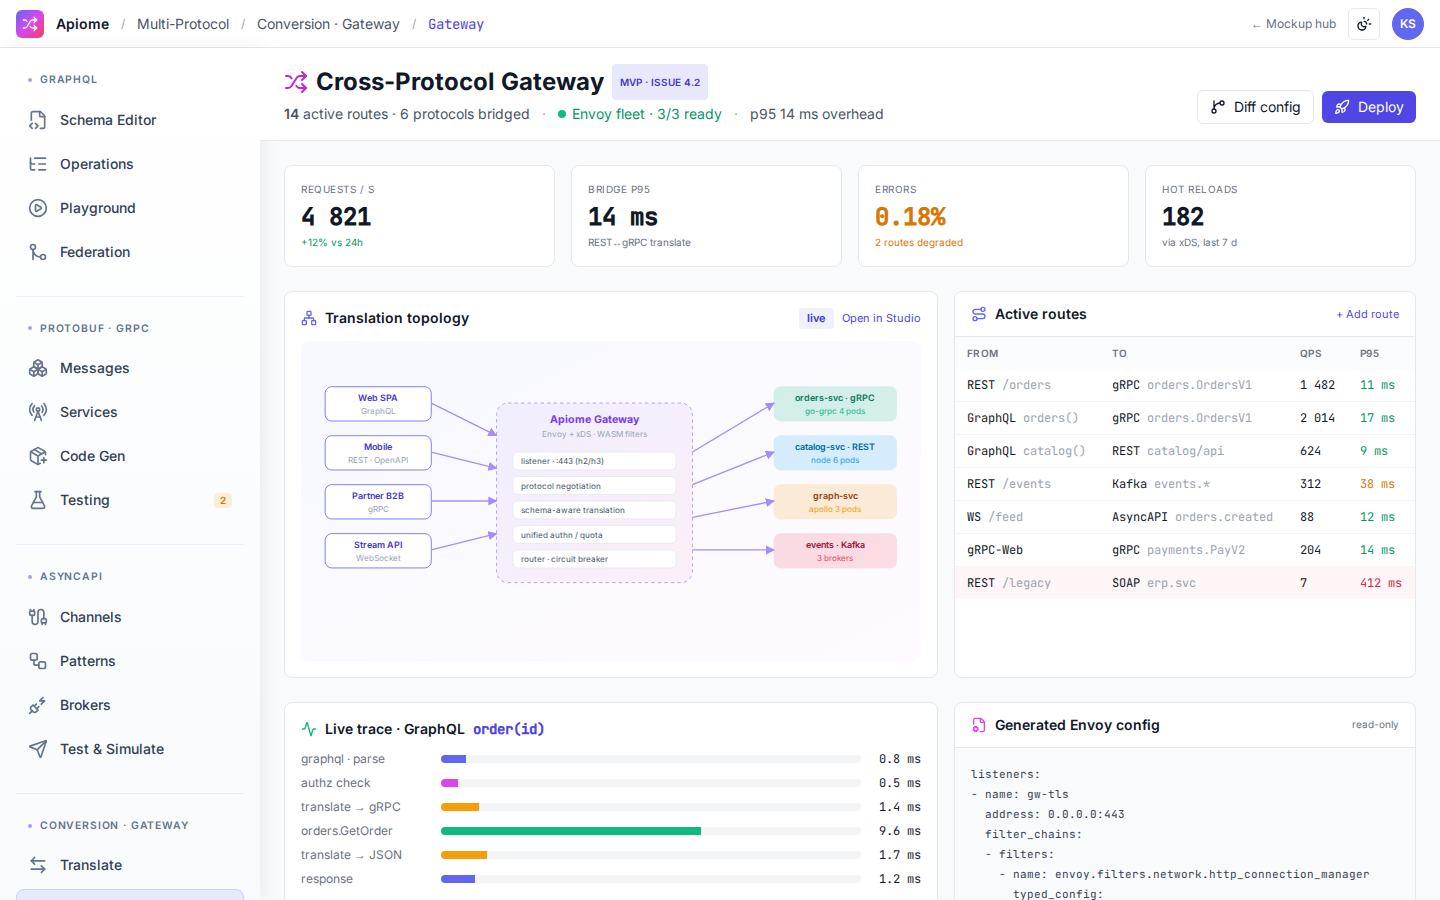Select the Testing flask icon
The width and height of the screenshot is (1440, 900).
[38, 500]
